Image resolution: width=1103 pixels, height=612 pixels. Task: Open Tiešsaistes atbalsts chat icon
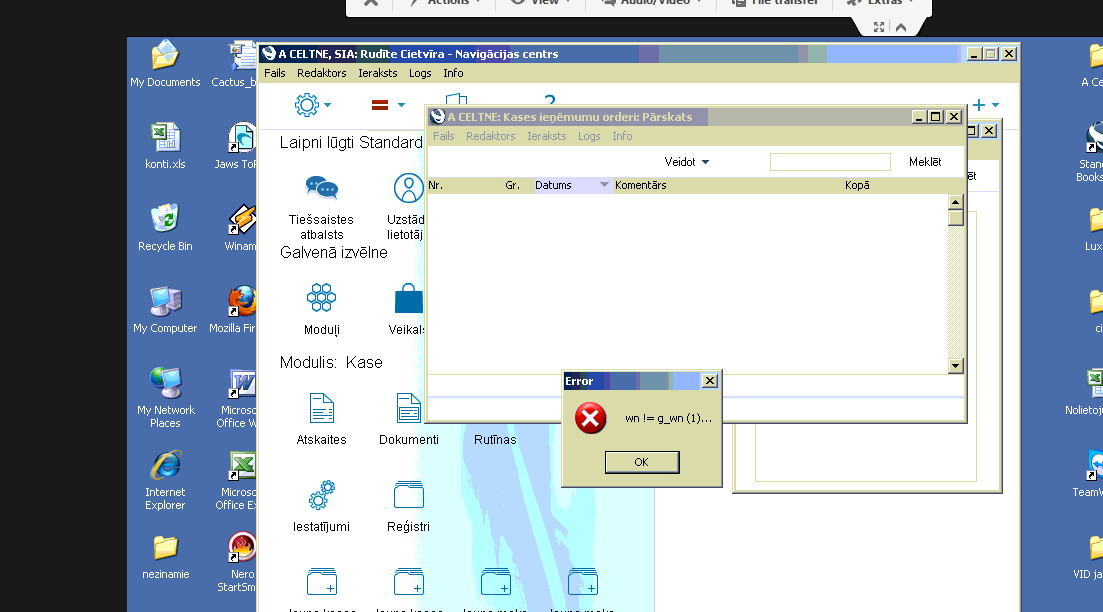[321, 188]
